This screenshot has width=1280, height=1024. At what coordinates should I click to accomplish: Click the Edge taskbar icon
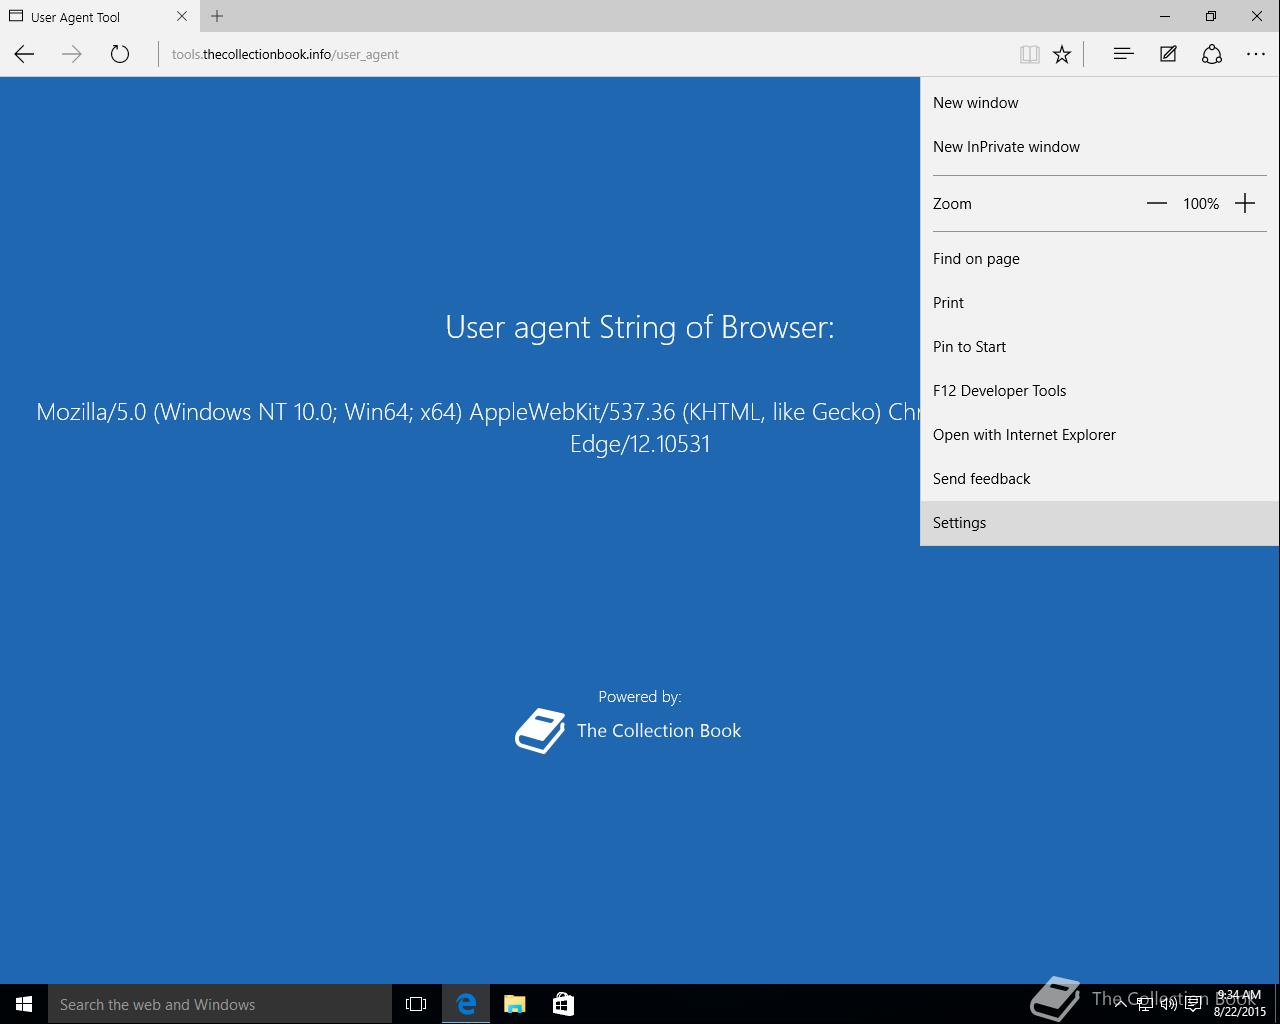466,1004
